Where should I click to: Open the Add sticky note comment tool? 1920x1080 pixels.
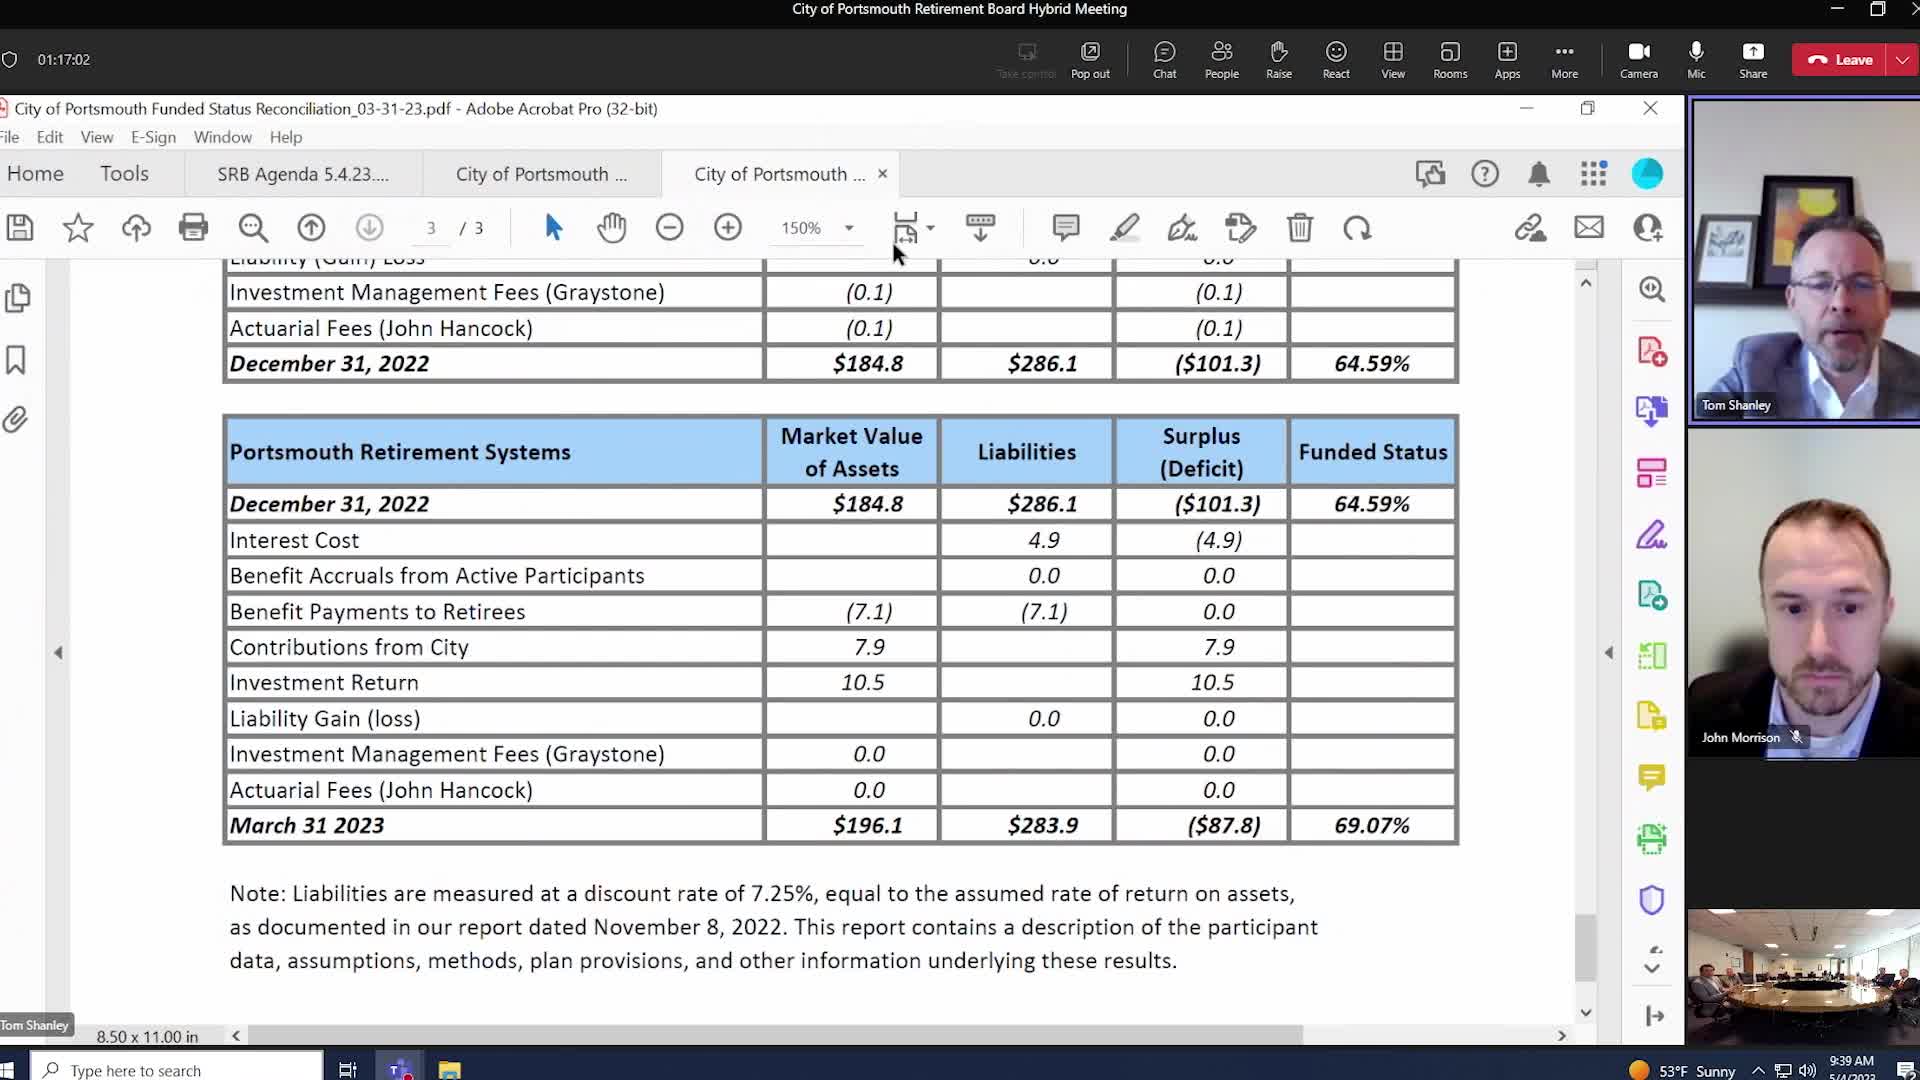click(1066, 227)
